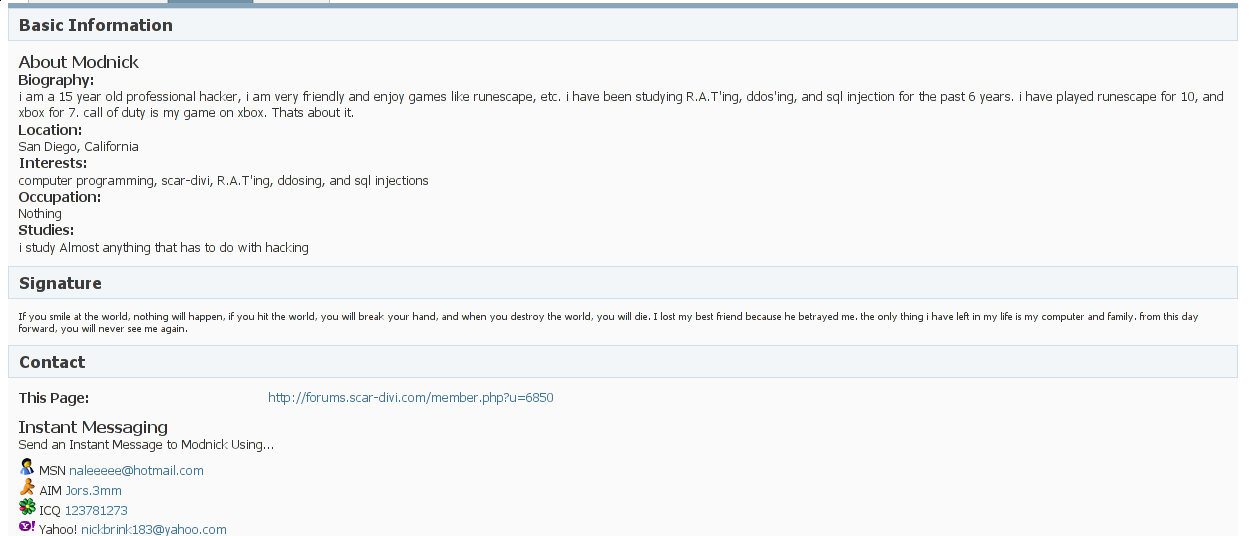Click the This Page label
Image resolution: width=1250 pixels, height=536 pixels.
[54, 398]
